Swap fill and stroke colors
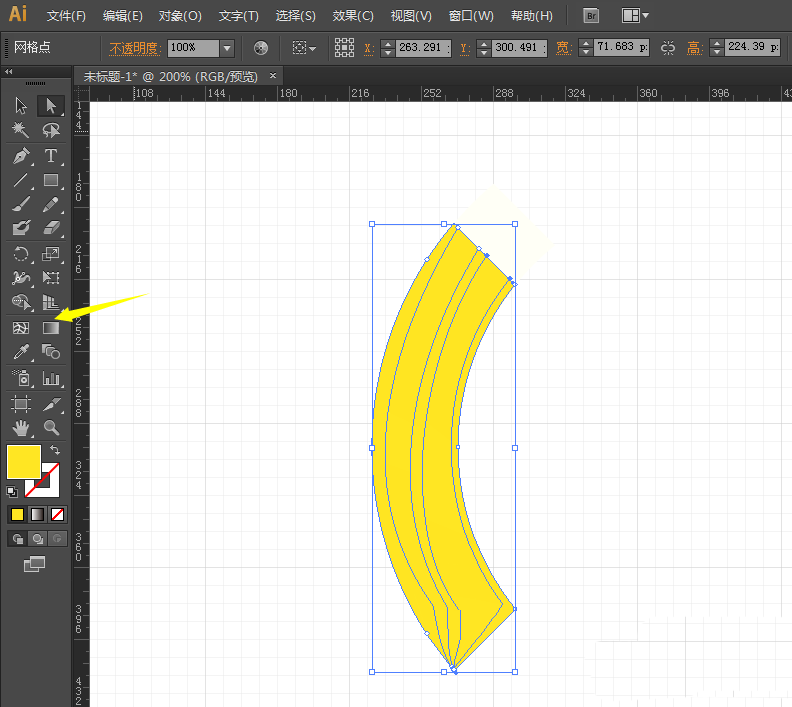This screenshot has width=792, height=707. (55, 451)
